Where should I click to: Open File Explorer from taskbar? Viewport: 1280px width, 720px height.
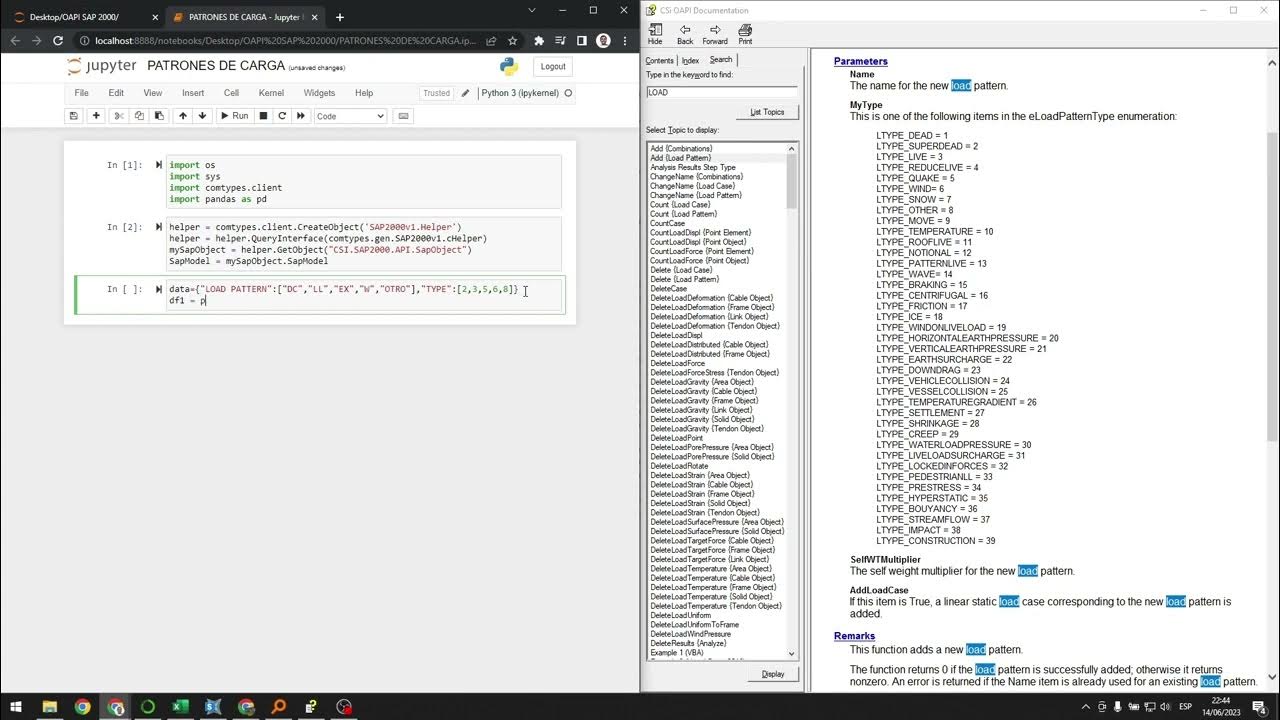click(49, 707)
